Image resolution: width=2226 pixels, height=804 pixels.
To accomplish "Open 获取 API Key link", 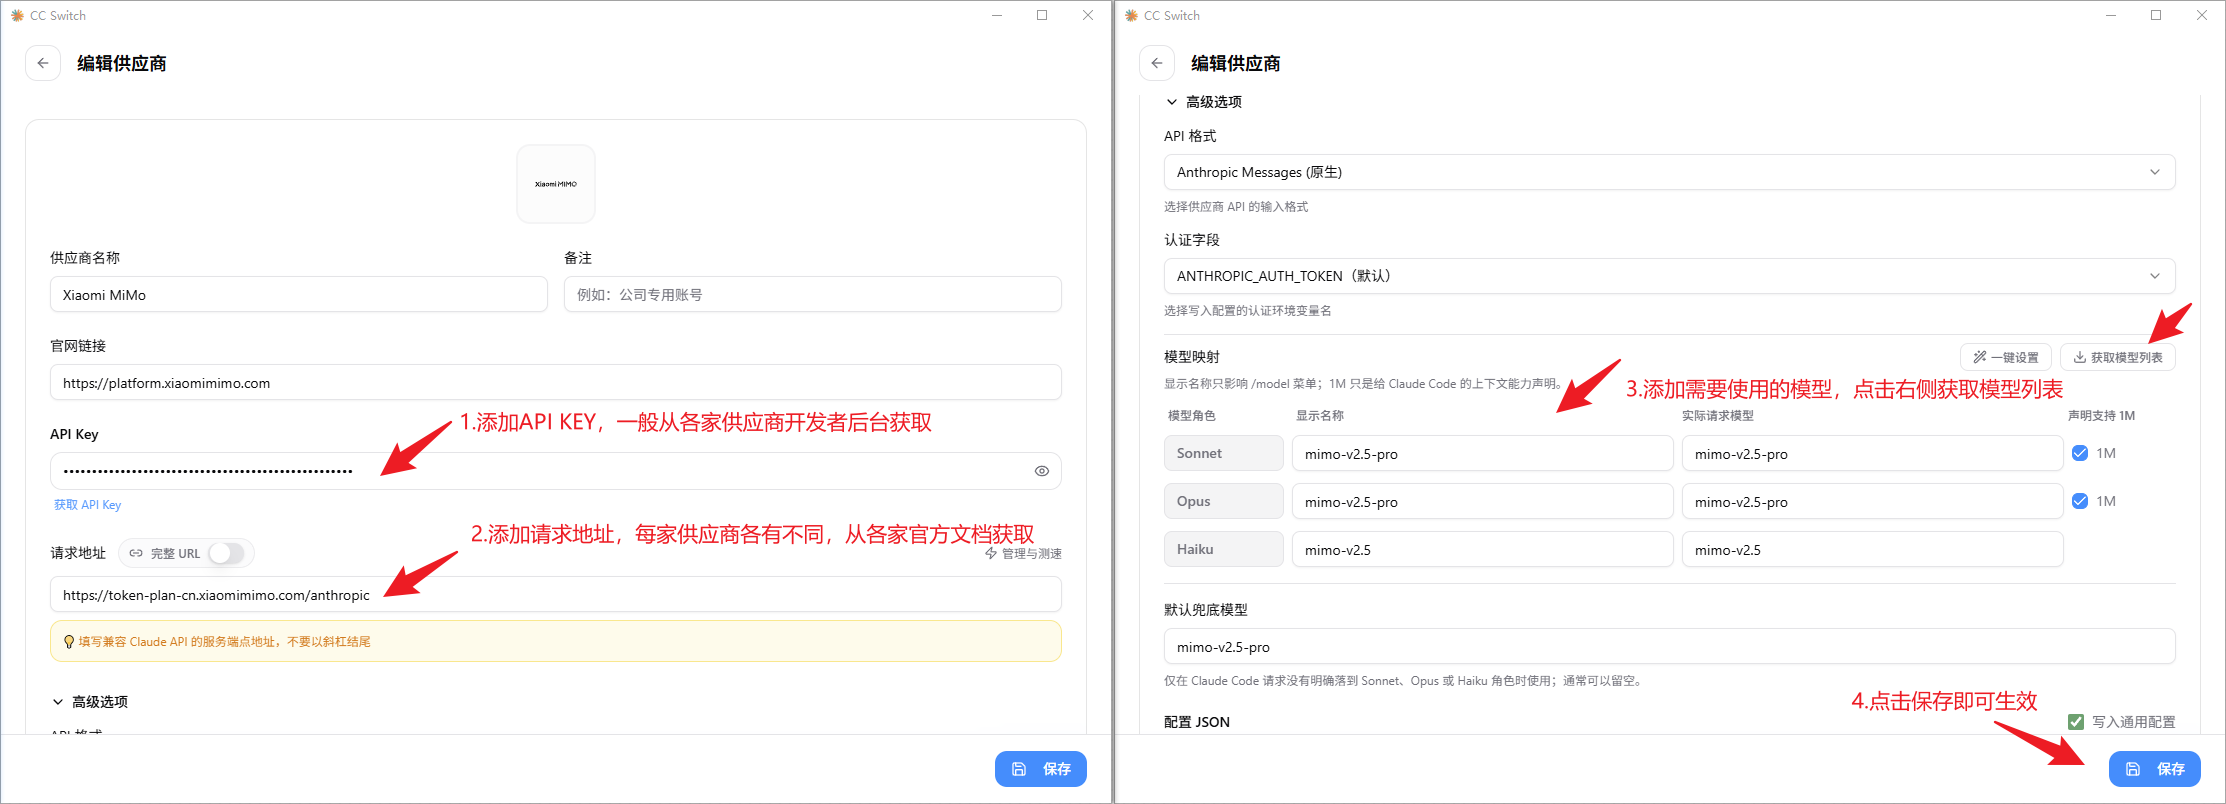I will (87, 505).
